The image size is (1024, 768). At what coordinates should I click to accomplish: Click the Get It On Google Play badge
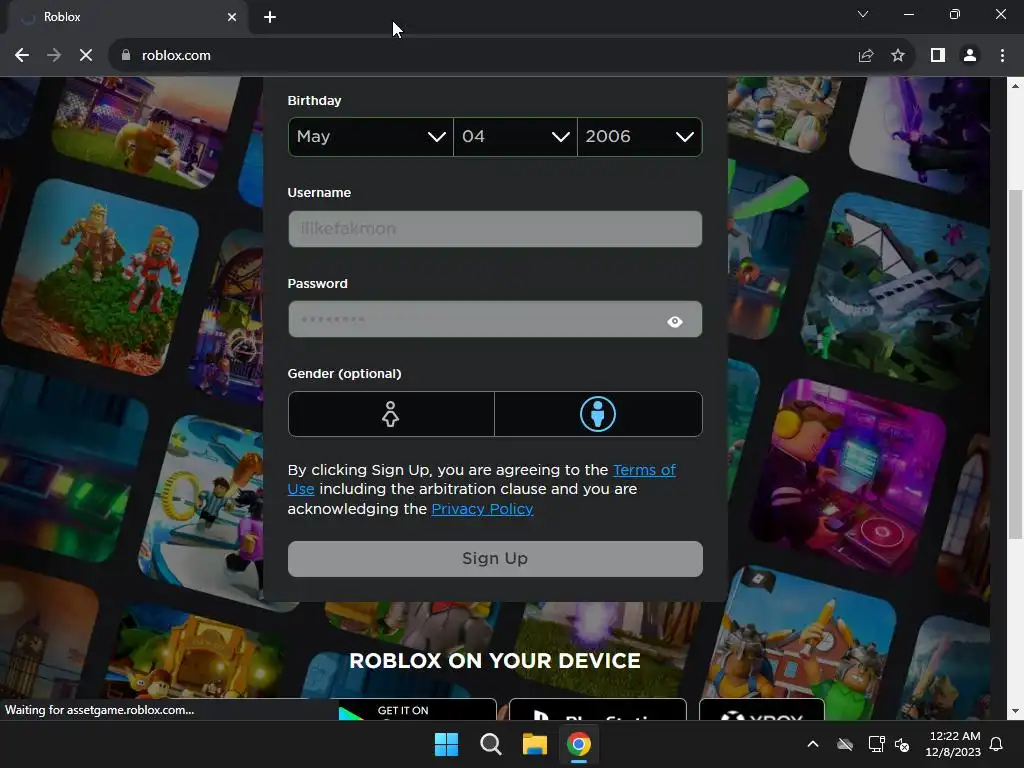(x=417, y=709)
